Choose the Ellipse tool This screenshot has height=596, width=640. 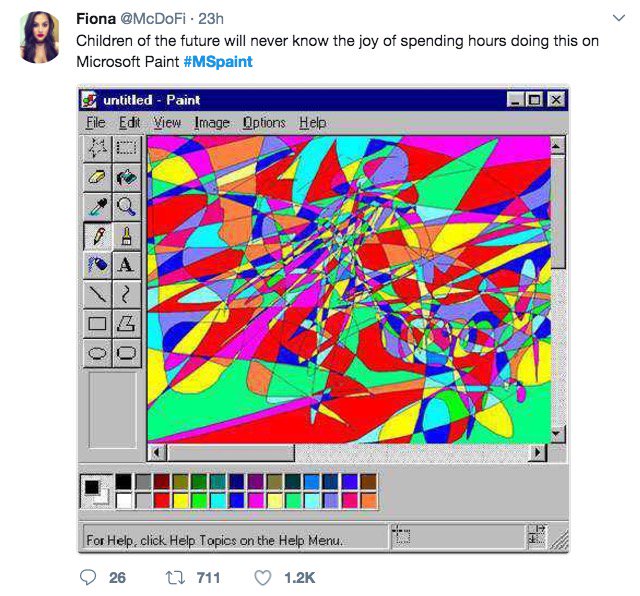click(x=98, y=353)
